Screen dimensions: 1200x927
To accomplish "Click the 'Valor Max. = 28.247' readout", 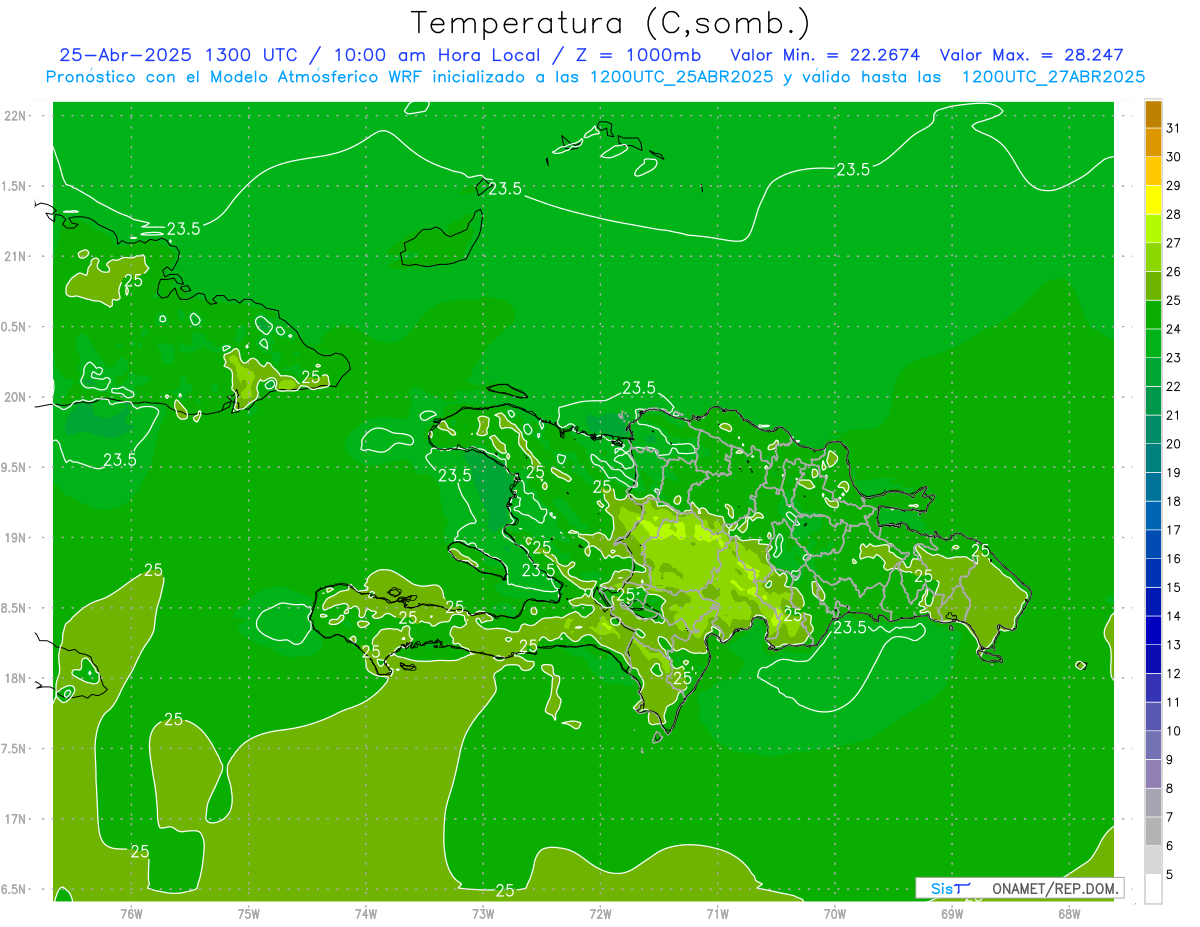I will (1033, 55).
